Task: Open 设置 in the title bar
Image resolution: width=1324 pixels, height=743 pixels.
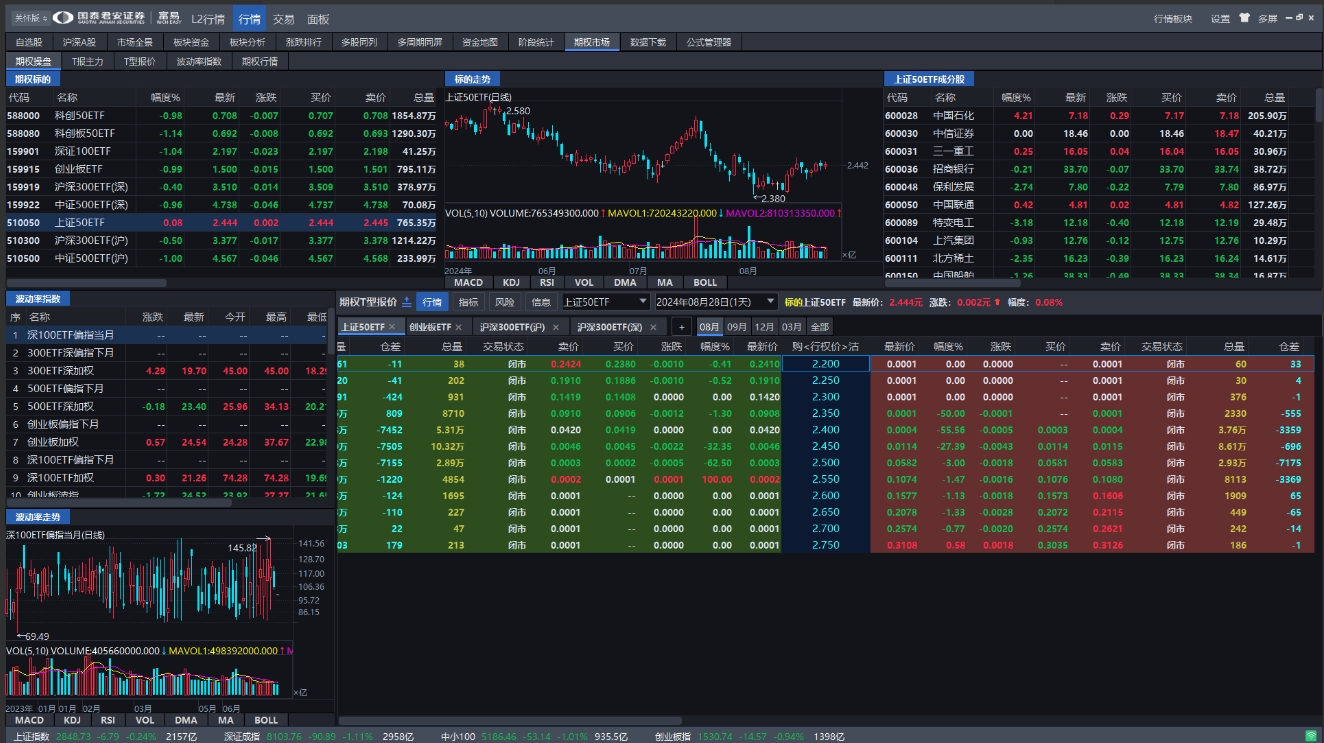Action: point(1220,18)
